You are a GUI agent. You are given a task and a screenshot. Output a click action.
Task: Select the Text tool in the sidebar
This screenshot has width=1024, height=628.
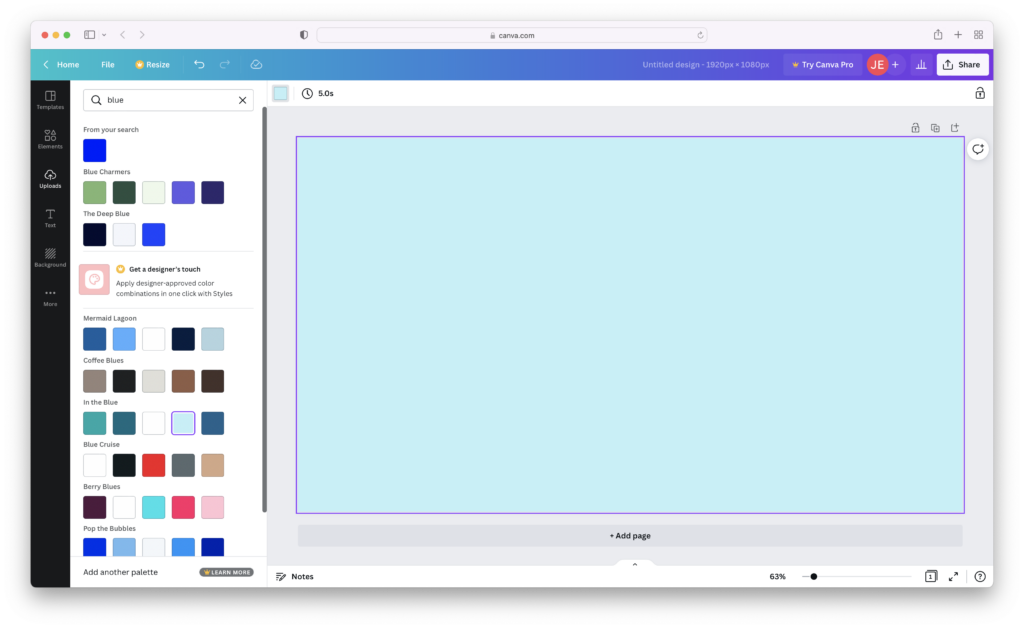coord(50,217)
